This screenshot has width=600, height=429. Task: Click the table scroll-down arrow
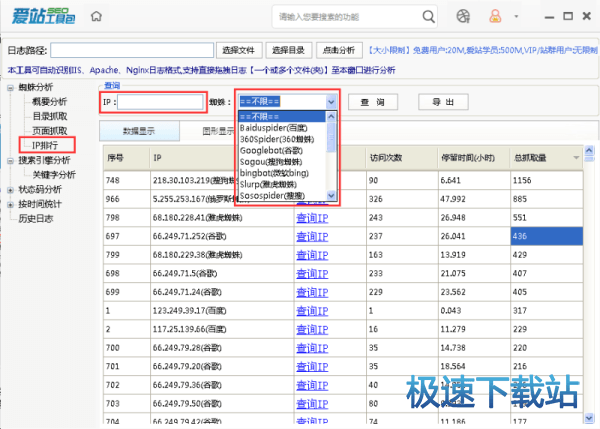click(589, 418)
